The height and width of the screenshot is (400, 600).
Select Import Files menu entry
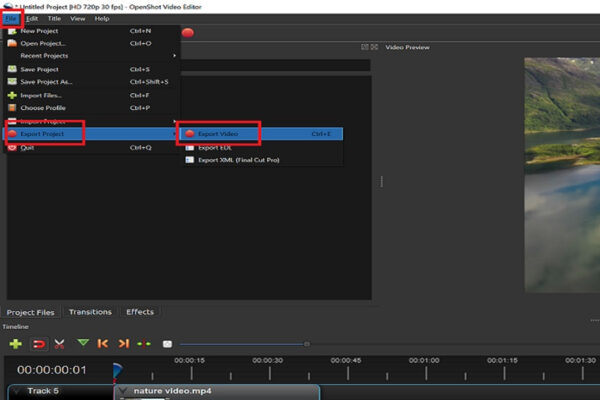pyautogui.click(x=42, y=95)
